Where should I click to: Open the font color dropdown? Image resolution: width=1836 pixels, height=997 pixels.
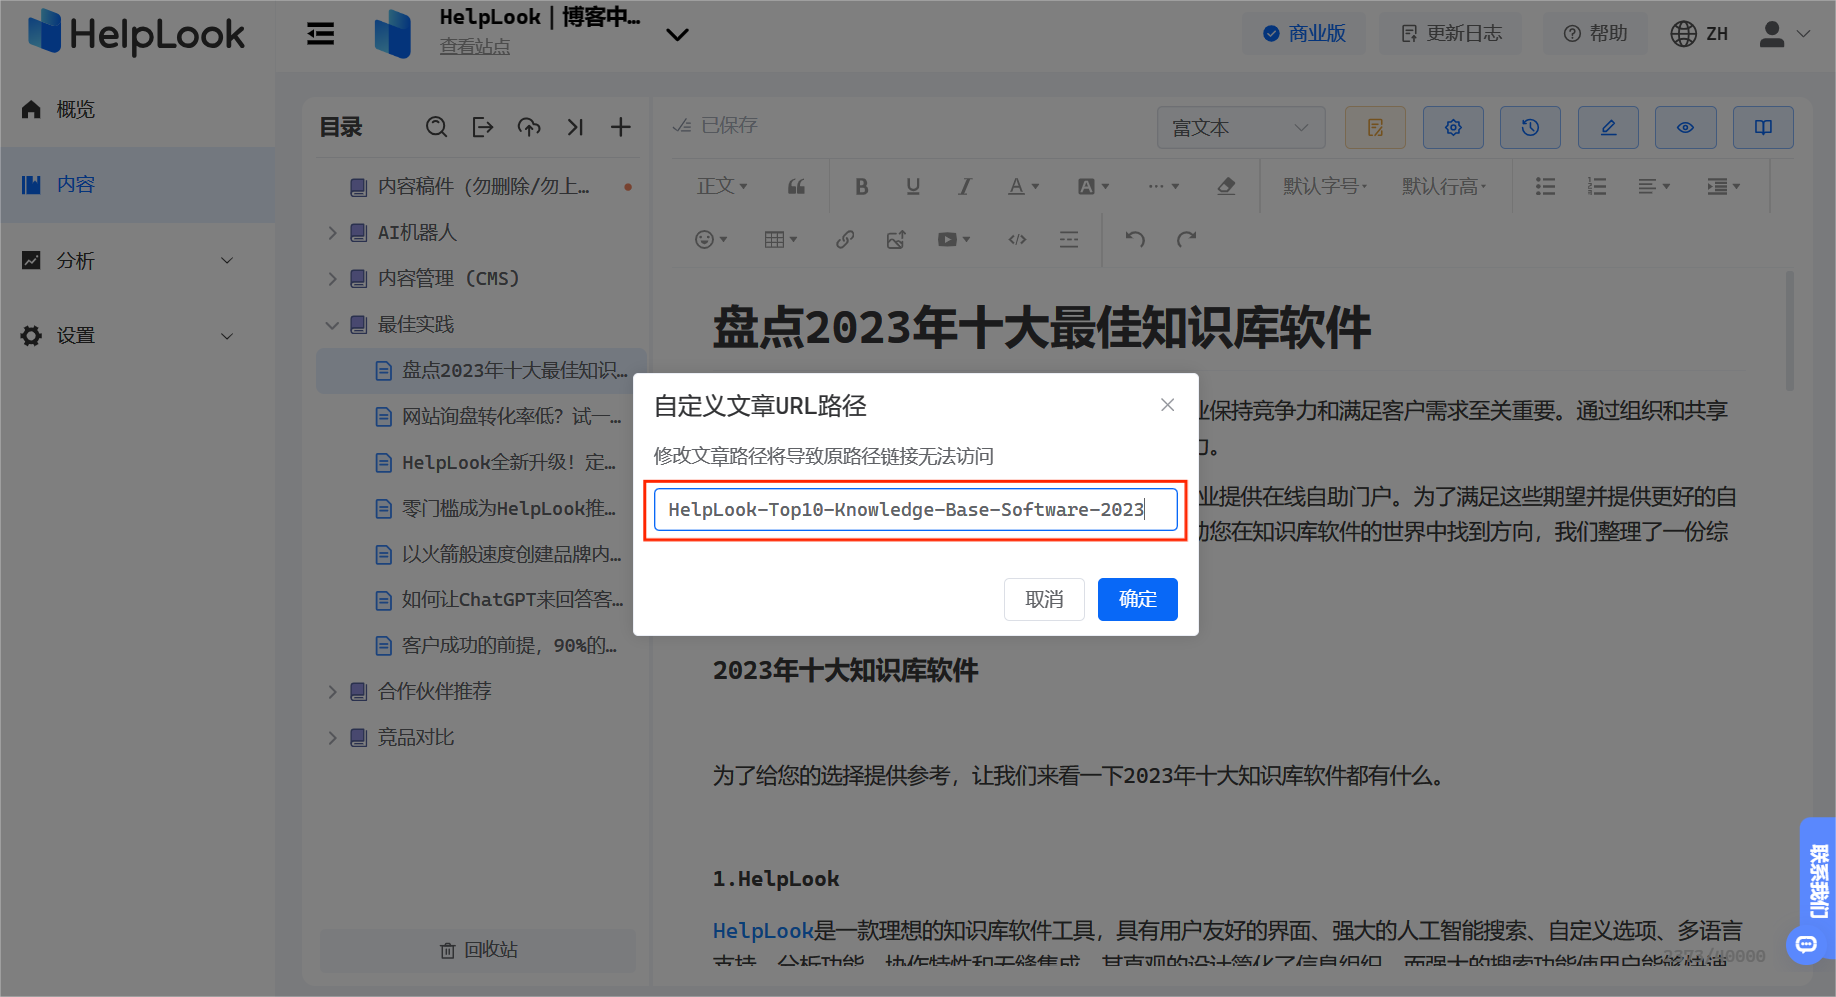pos(1023,186)
